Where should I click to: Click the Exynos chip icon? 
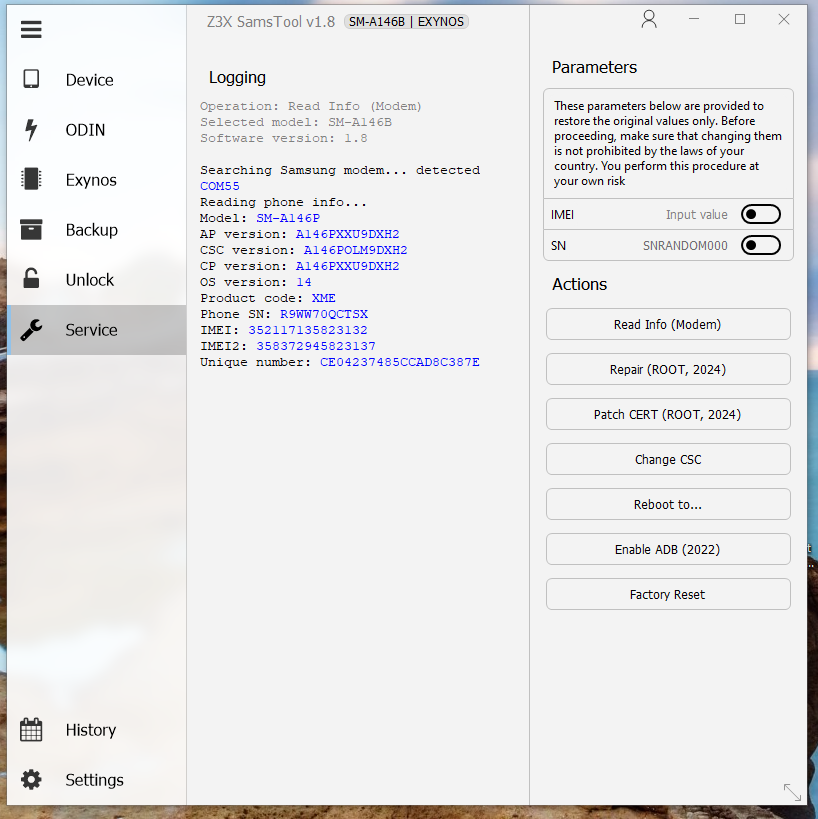click(31, 179)
